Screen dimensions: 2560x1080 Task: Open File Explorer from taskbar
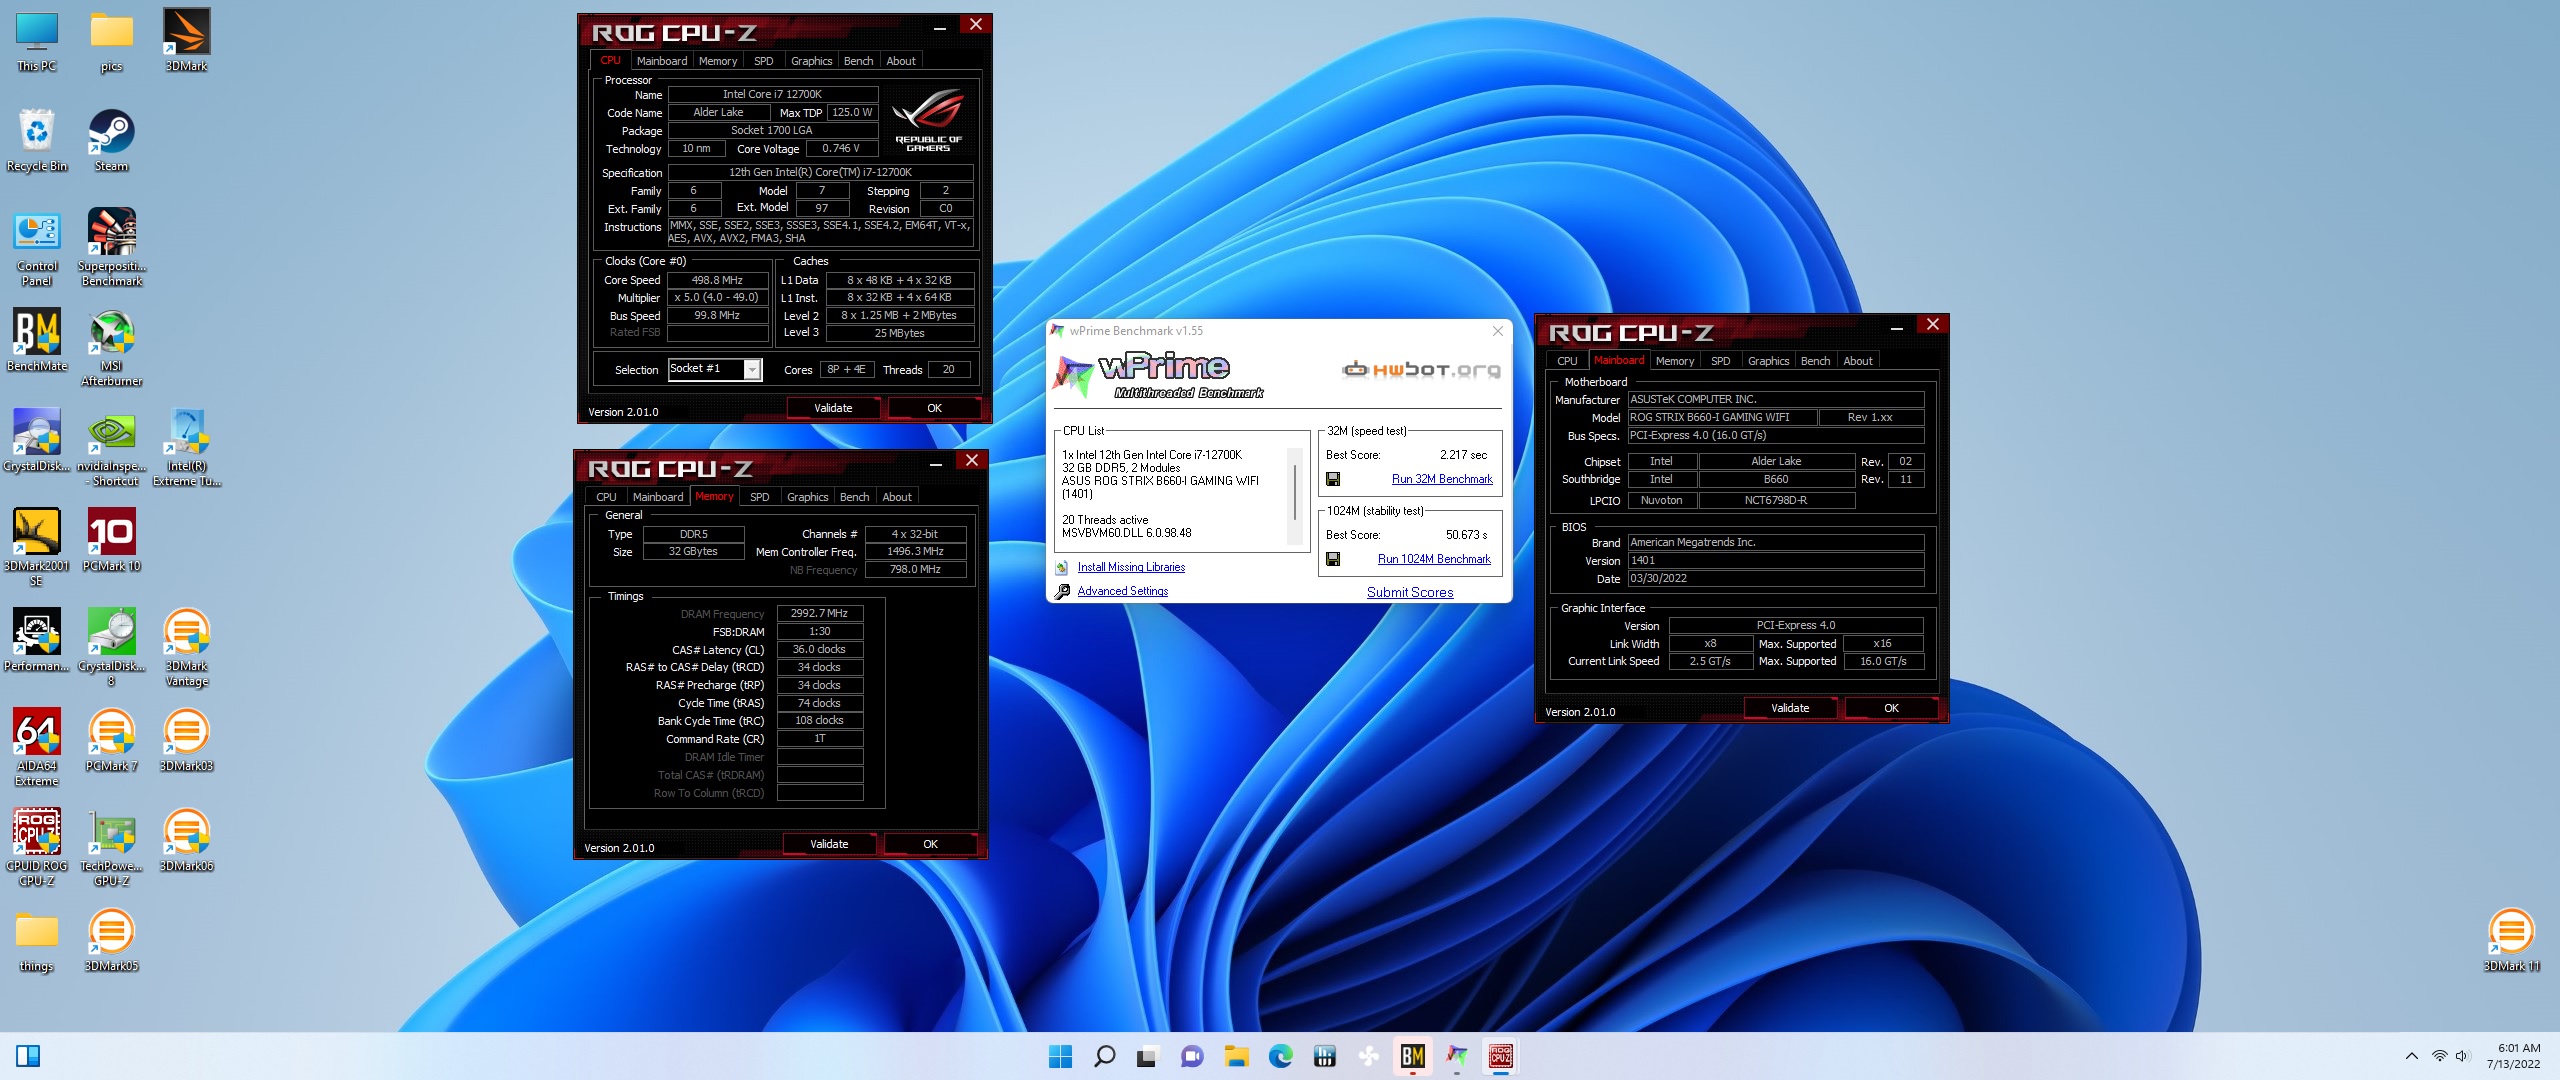point(1236,1056)
